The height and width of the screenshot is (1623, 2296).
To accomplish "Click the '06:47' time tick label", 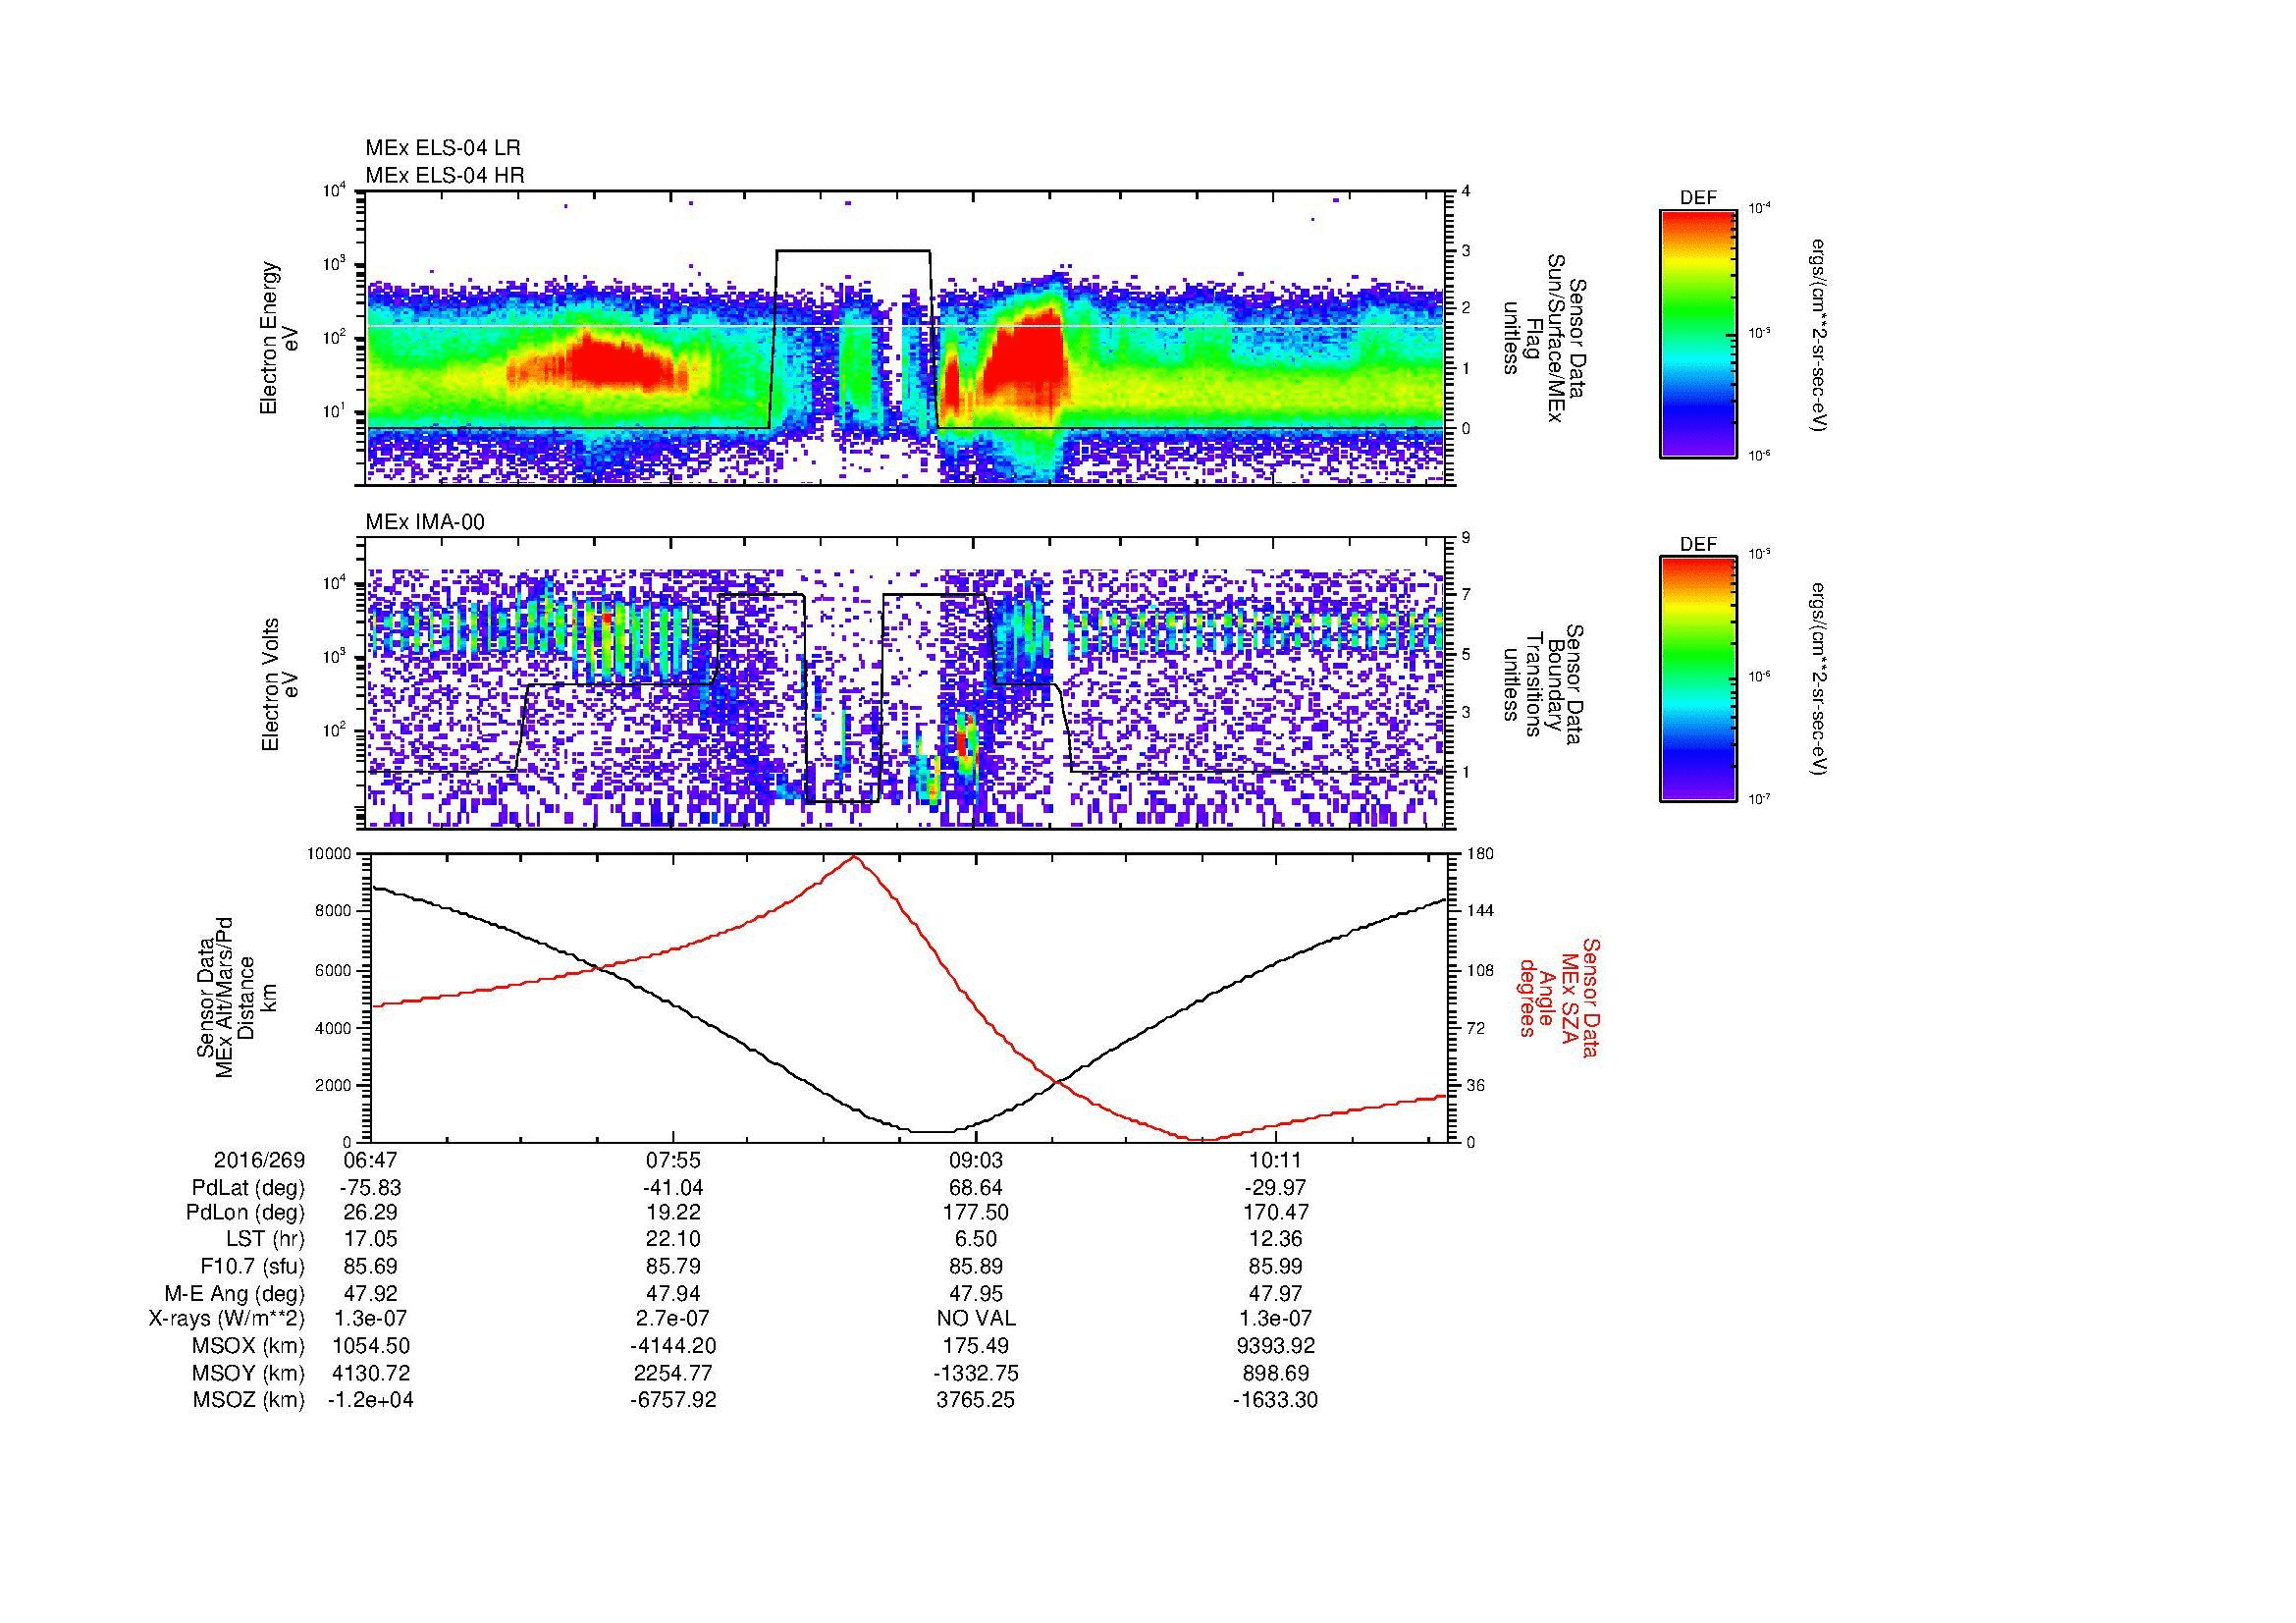I will click(x=371, y=1161).
